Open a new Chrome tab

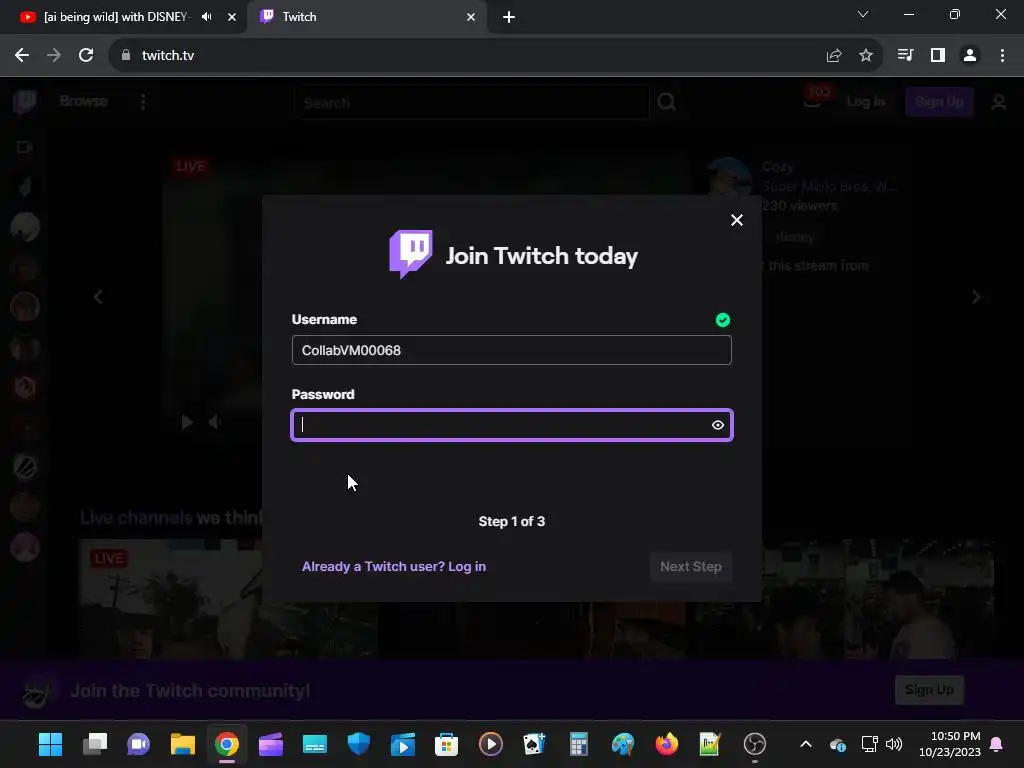[x=509, y=17]
